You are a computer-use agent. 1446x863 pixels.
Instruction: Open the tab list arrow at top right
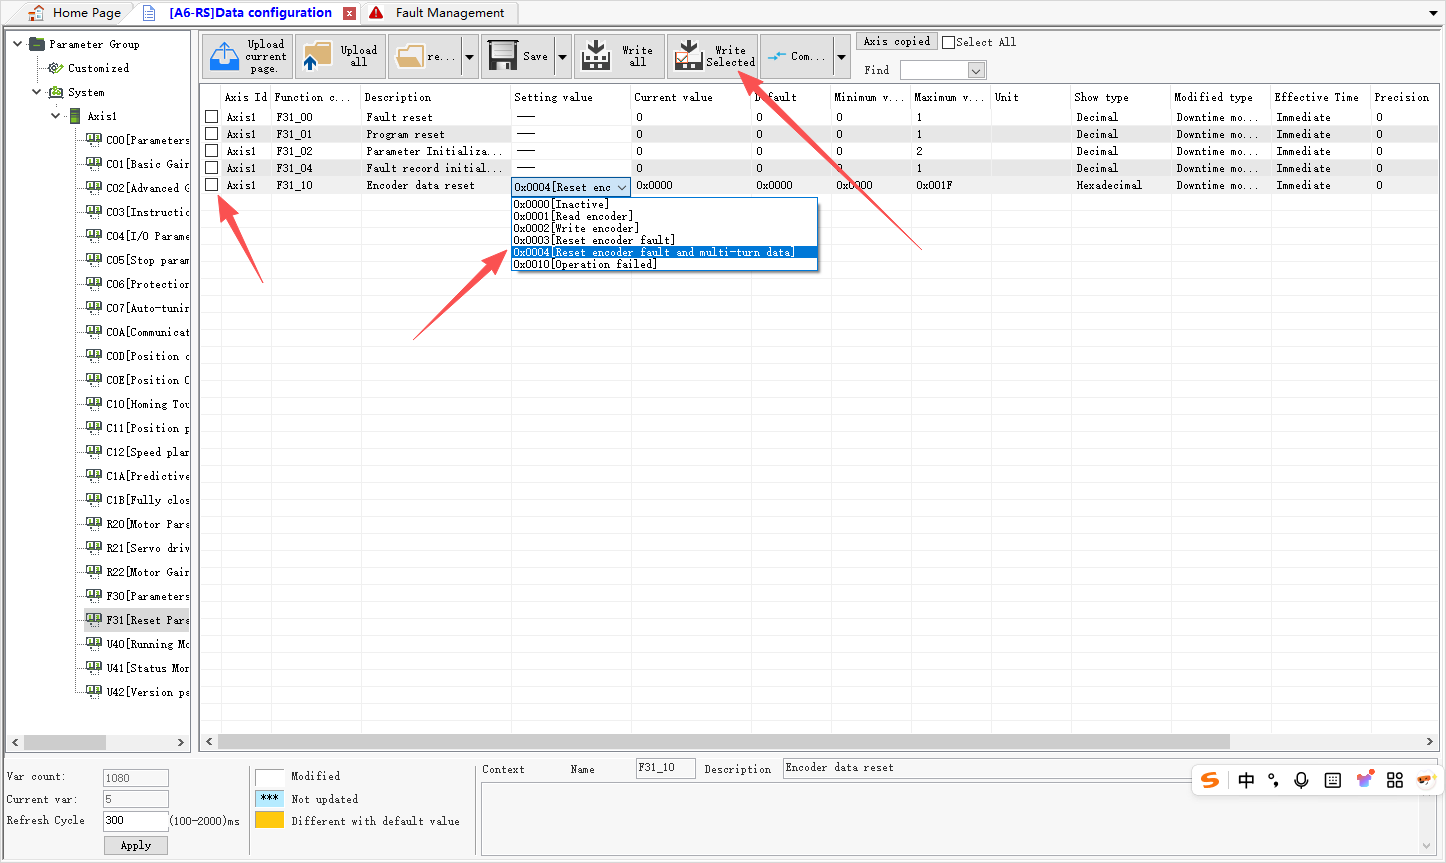(1434, 13)
